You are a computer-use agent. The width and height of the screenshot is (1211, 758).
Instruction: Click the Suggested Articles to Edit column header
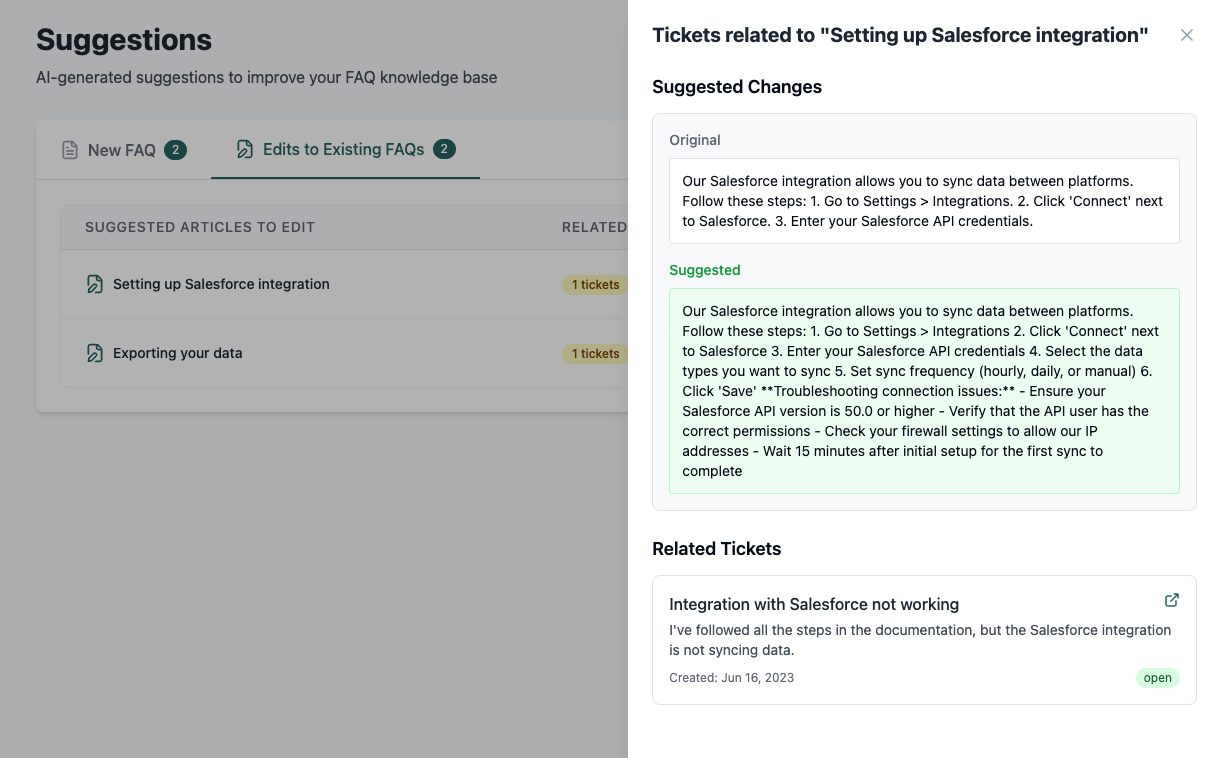tap(200, 227)
